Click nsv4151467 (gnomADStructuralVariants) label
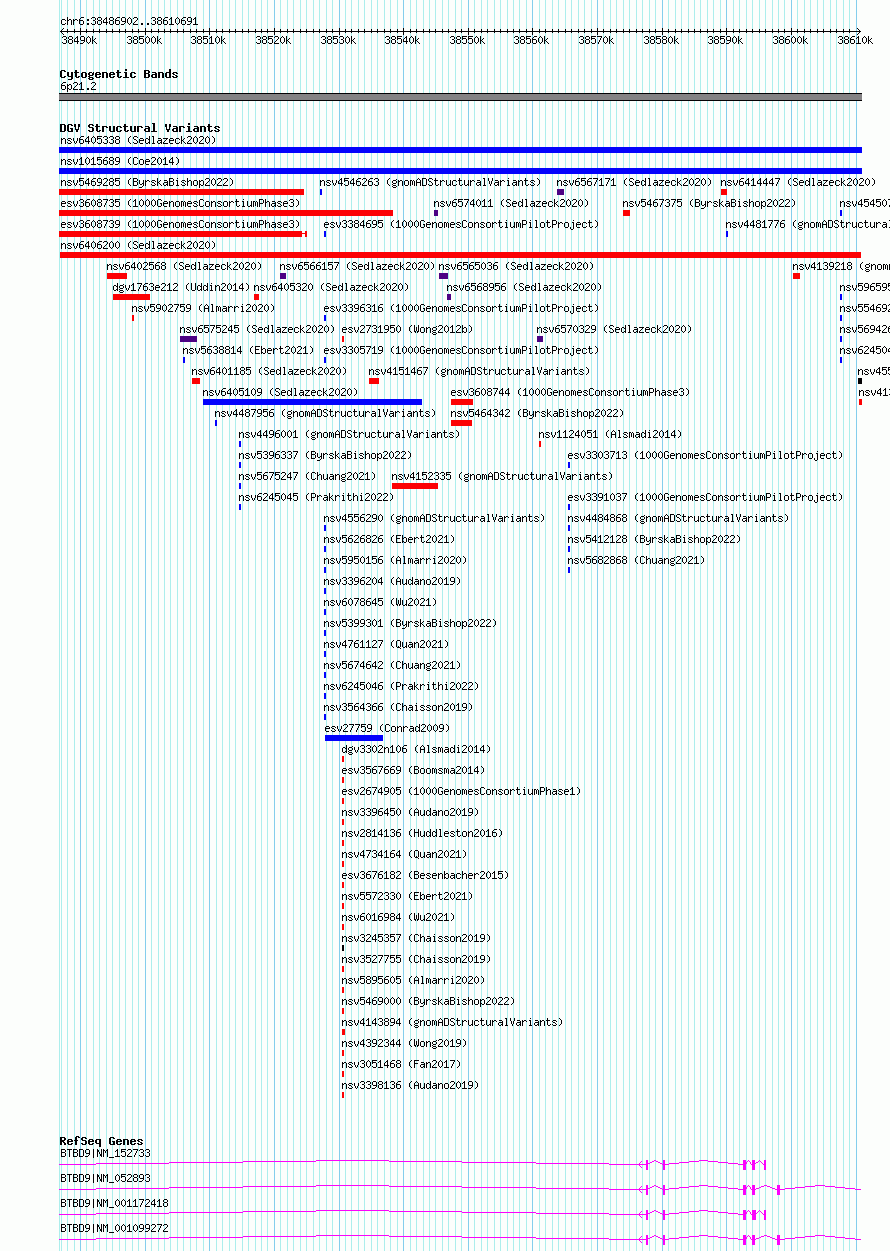 click(479, 372)
